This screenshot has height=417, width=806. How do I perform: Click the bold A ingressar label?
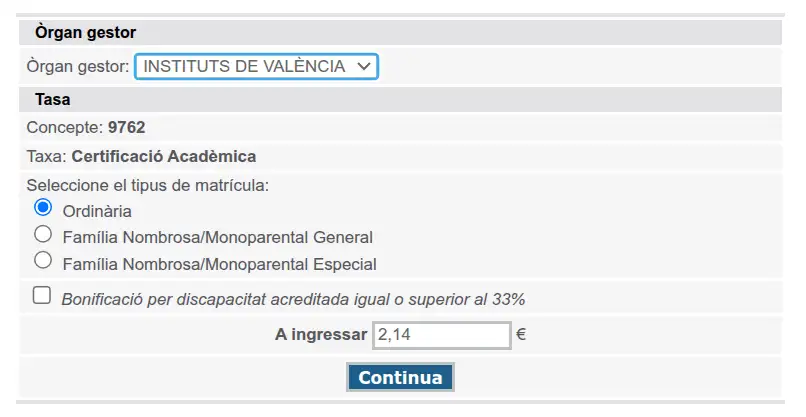[x=320, y=335]
